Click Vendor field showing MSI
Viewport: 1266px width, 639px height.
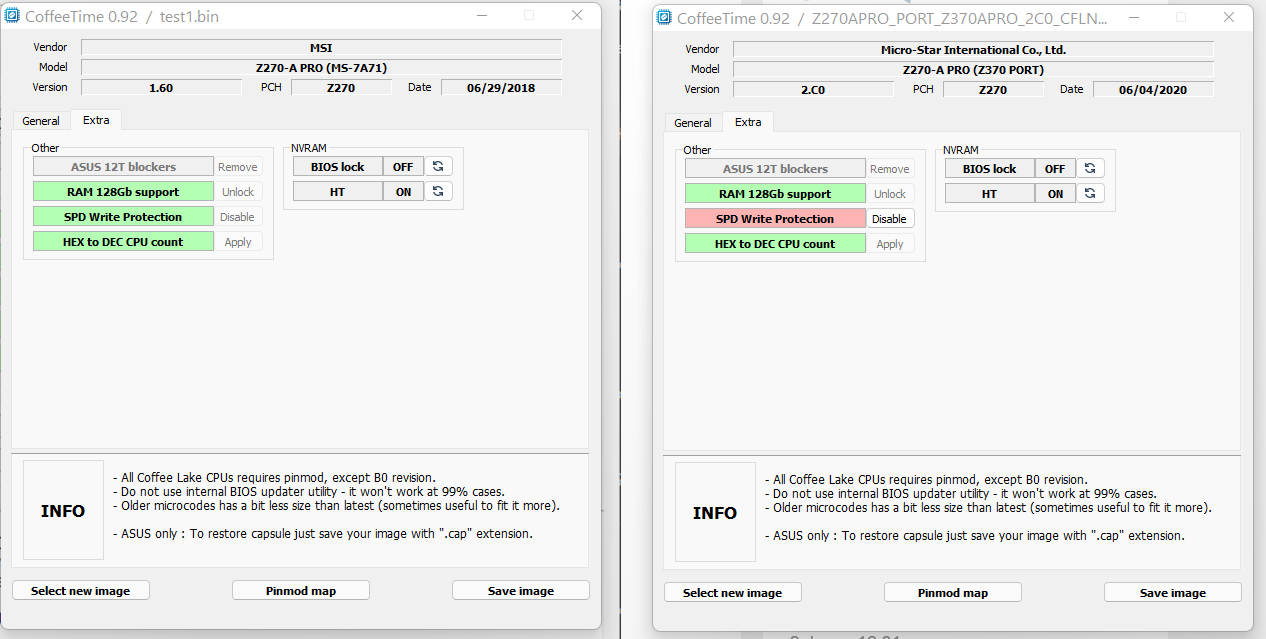[x=321, y=47]
